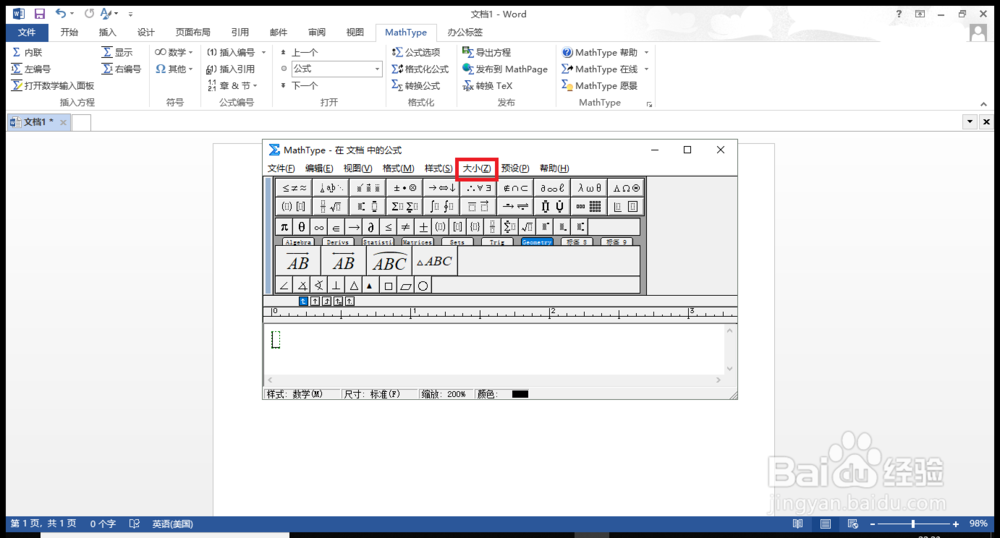Open the underbar and overbar templates palette
This screenshot has height=538, width=1000.
coord(478,207)
